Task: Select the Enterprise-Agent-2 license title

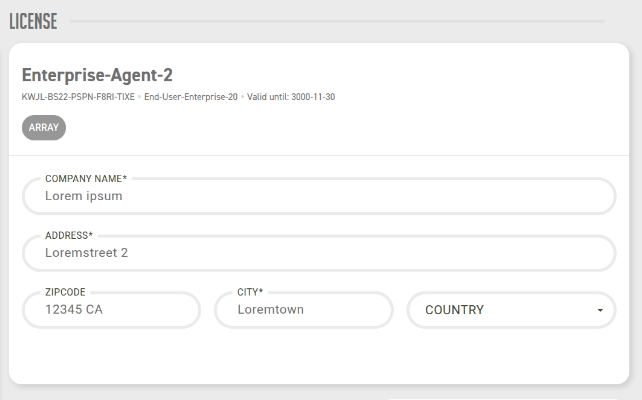Action: pos(97,75)
